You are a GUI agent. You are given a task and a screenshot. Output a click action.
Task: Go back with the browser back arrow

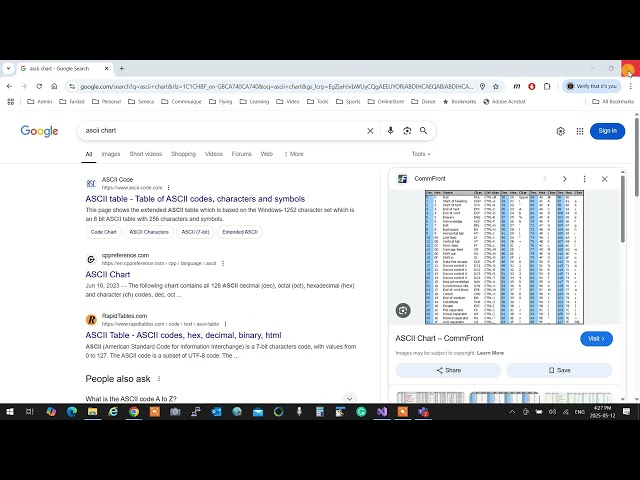click(9, 87)
